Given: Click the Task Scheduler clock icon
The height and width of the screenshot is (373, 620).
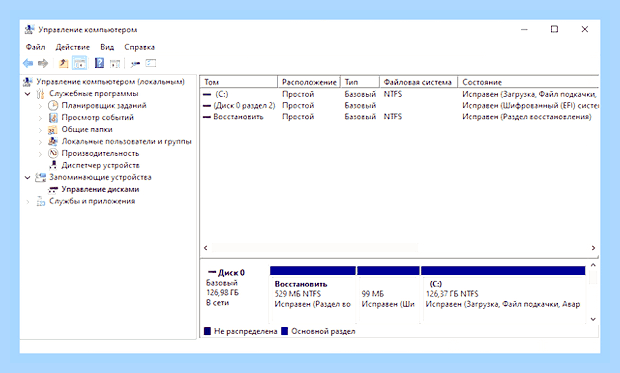Looking at the screenshot, I should [x=53, y=105].
